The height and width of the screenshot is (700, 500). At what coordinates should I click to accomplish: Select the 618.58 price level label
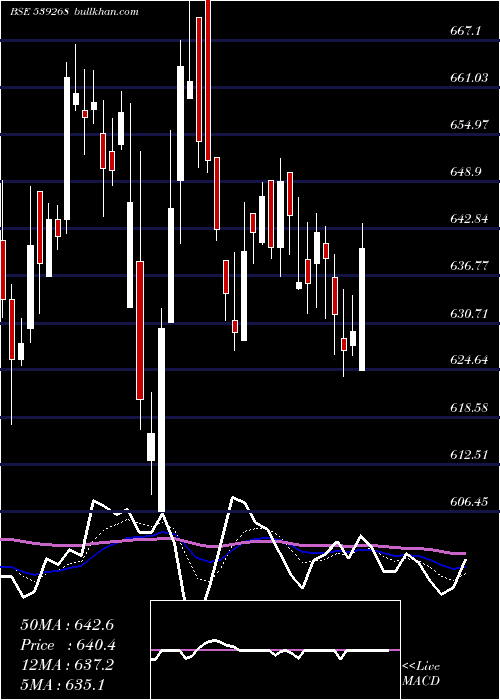pyautogui.click(x=469, y=408)
